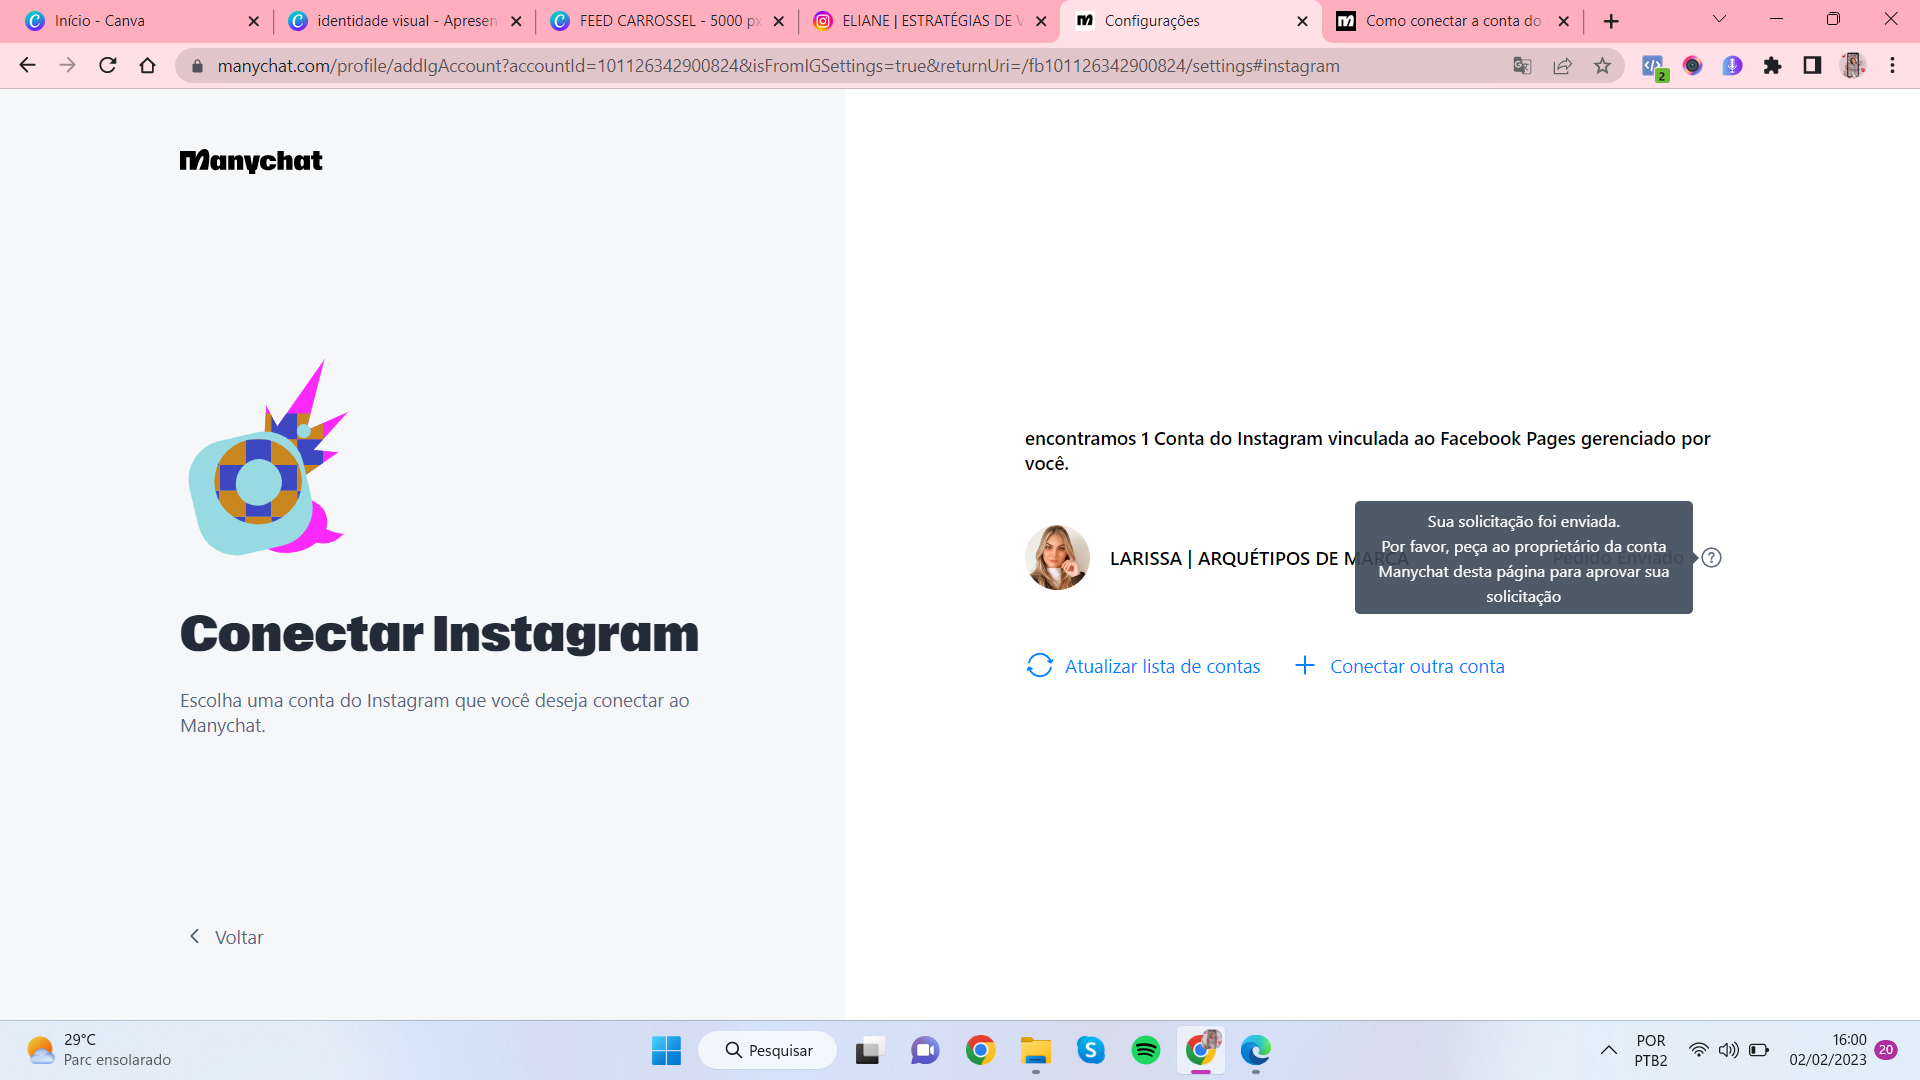Open the Chrome profile avatar
This screenshot has height=1080, width=1920.
[1853, 66]
